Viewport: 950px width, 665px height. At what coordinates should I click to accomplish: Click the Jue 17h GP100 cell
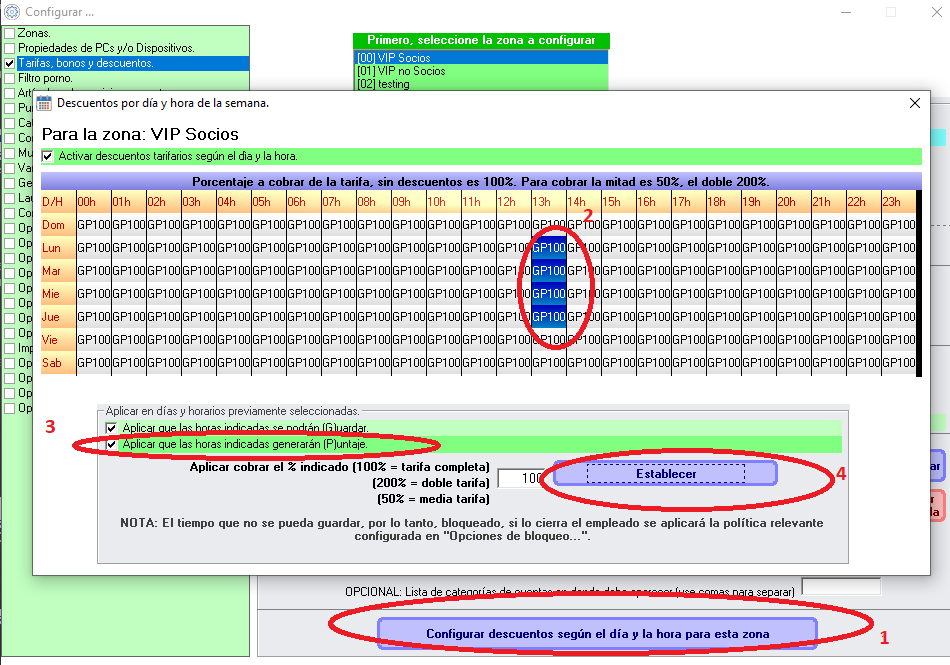[689, 317]
